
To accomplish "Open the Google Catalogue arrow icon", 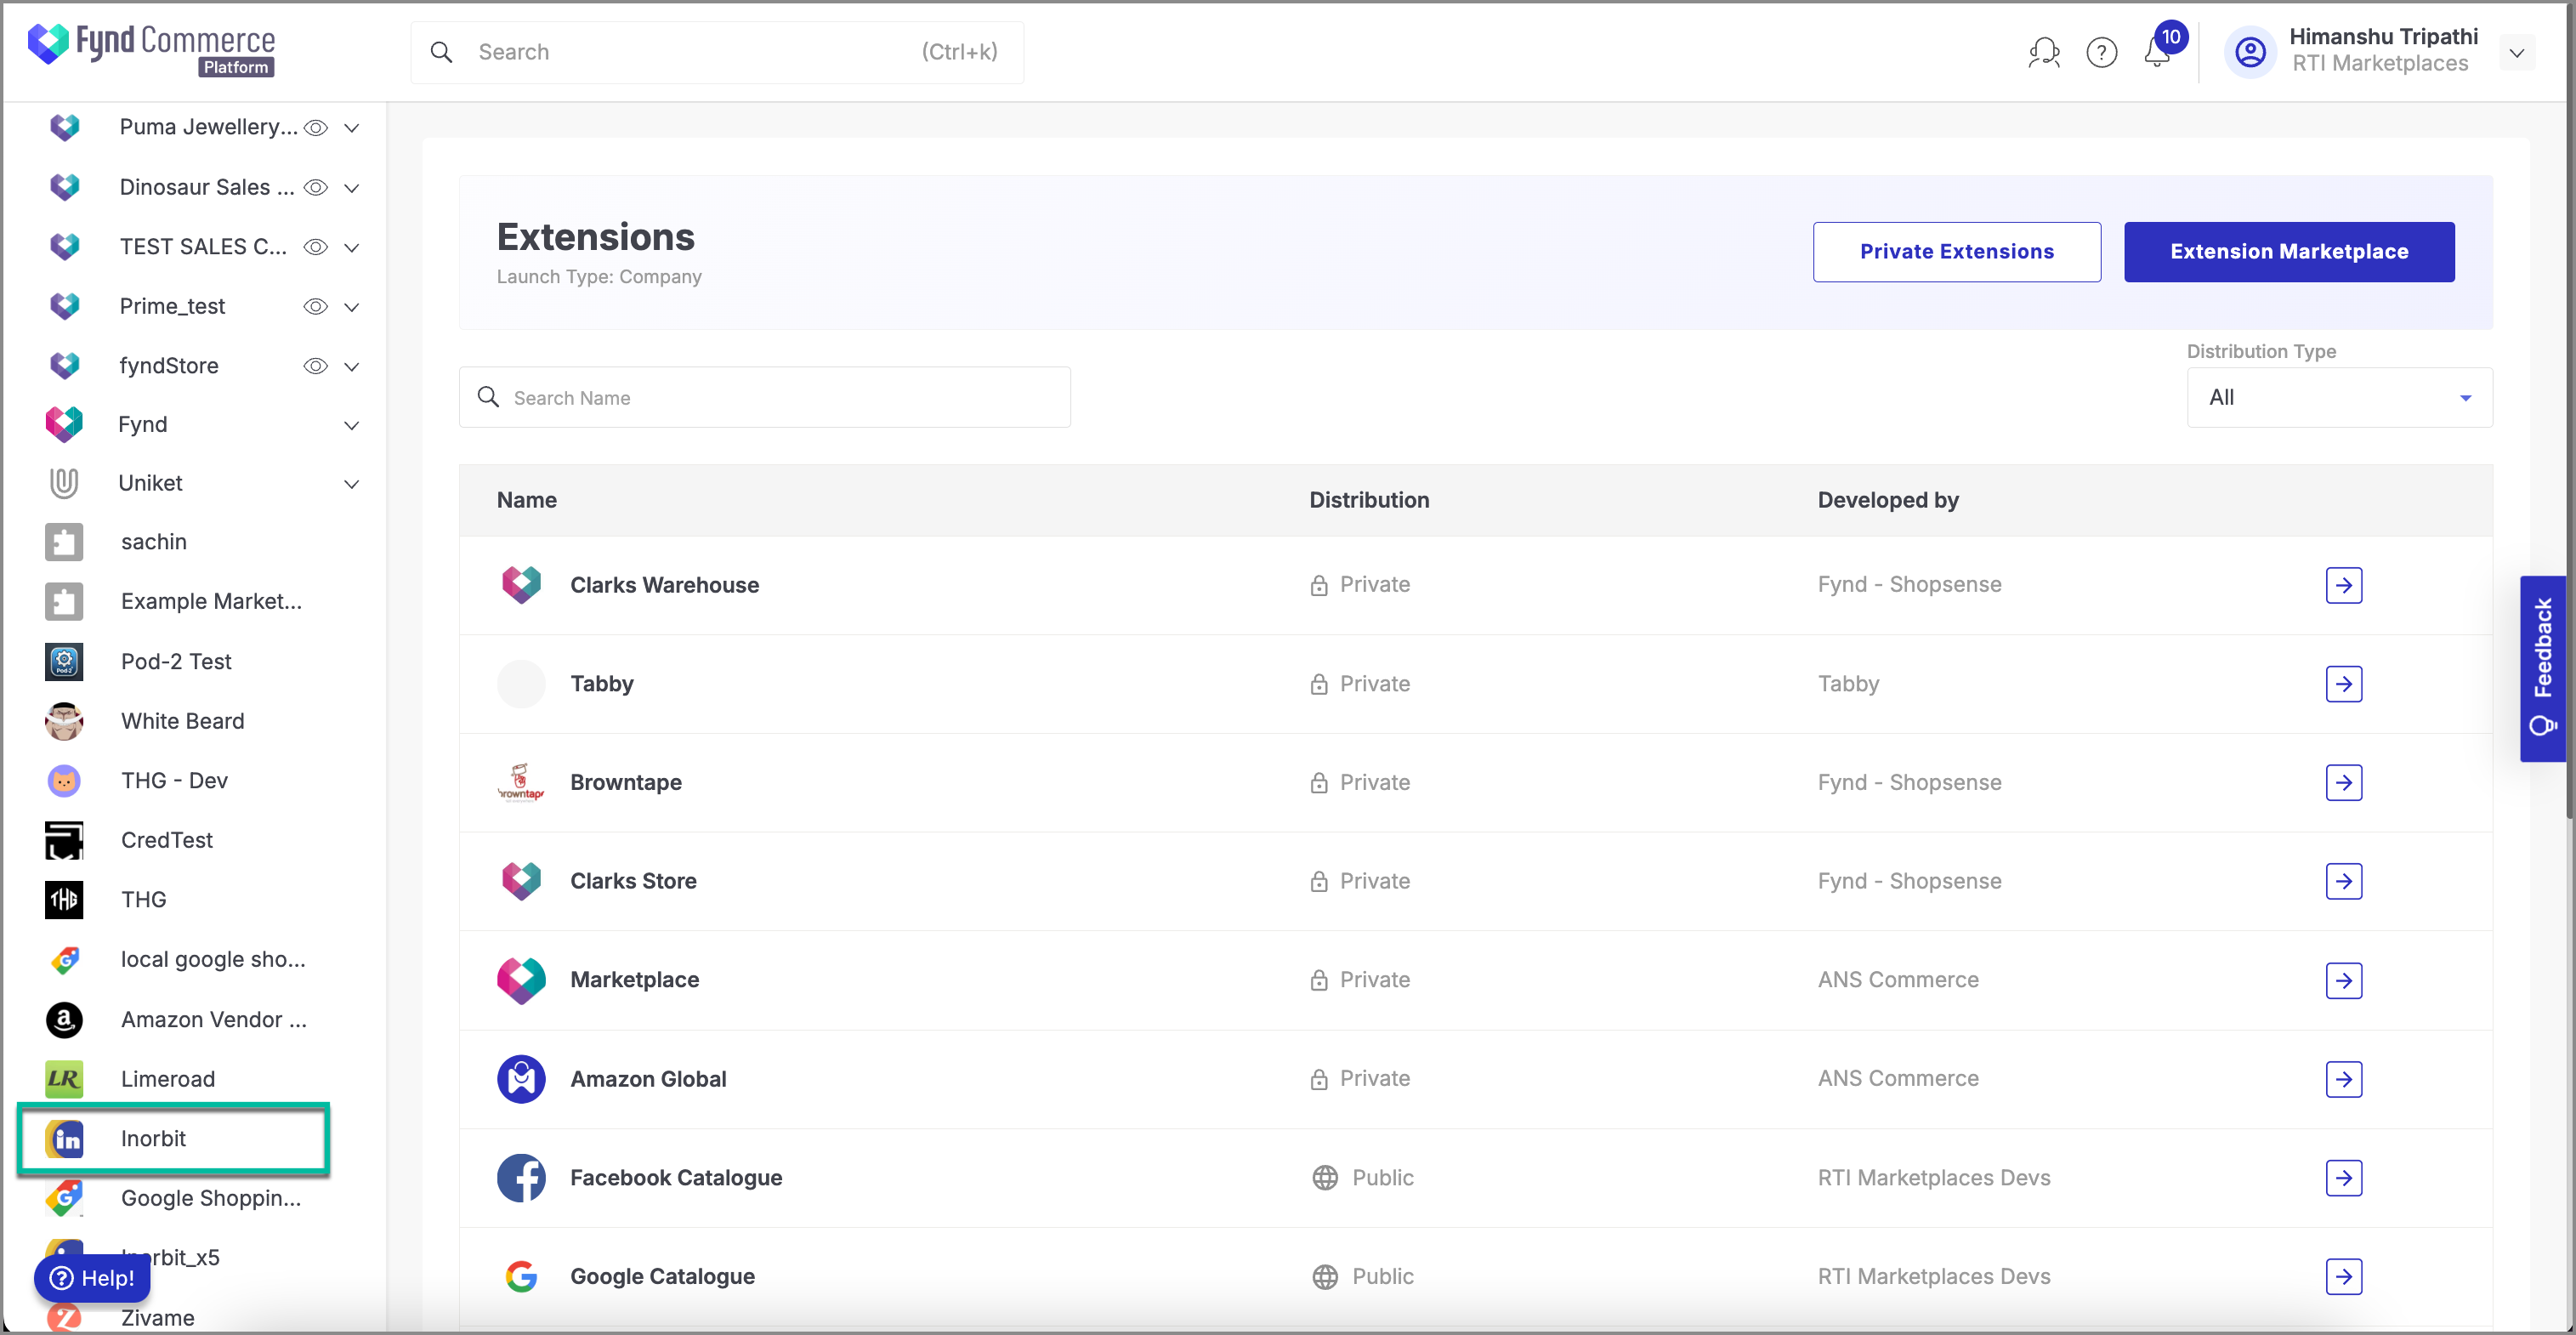I will point(2343,1276).
